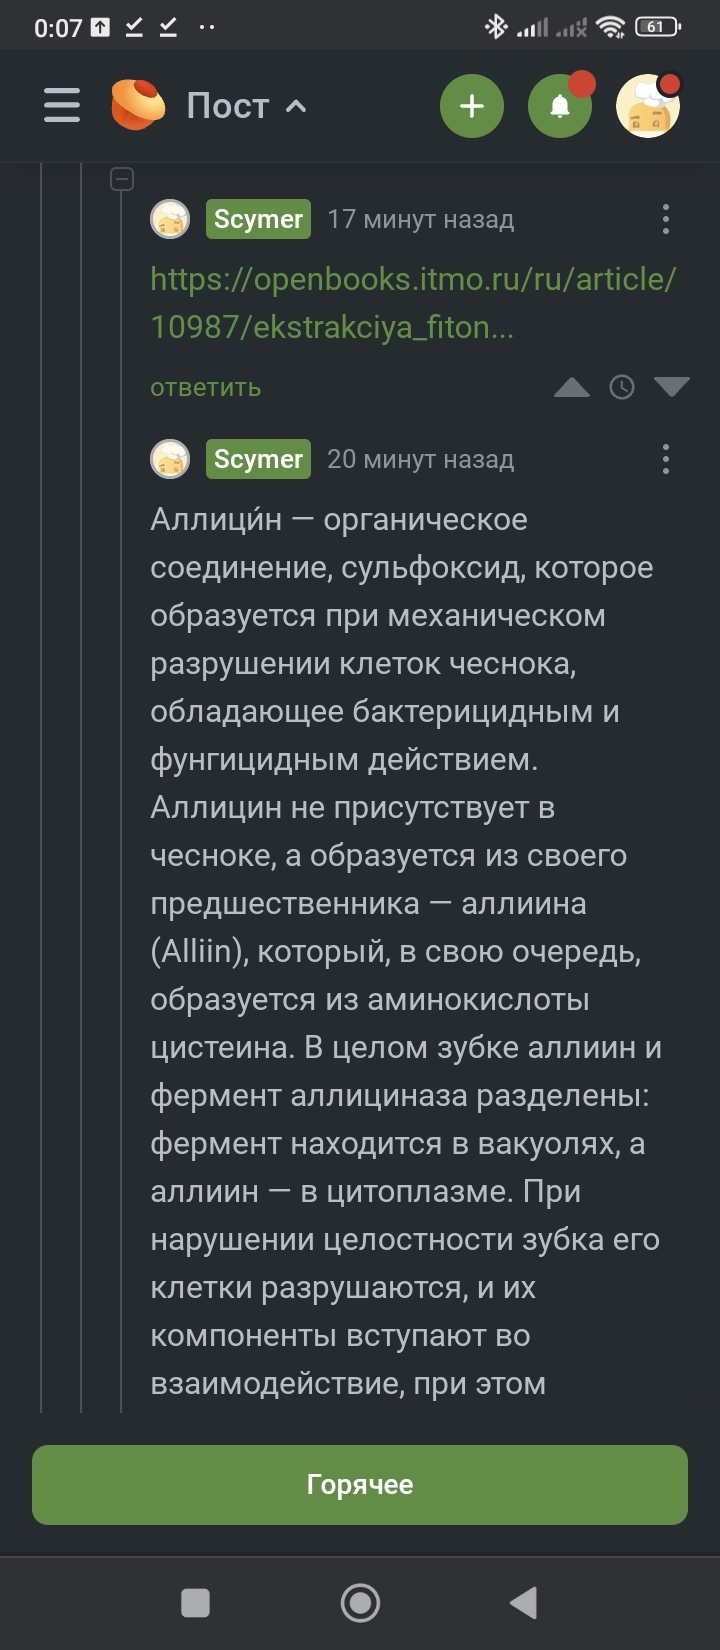Image resolution: width=720 pixels, height=1650 pixels.
Task: Open the user profile avatar in header
Action: pos(648,106)
